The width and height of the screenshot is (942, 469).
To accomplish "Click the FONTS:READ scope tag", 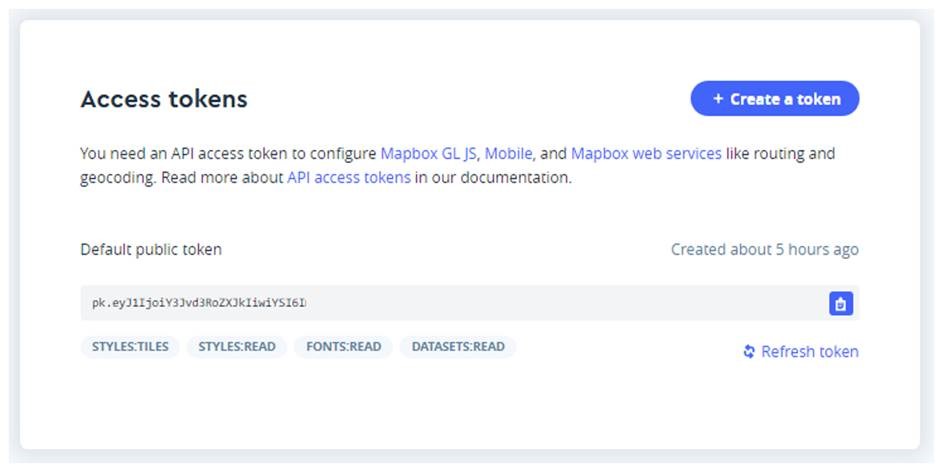I will pyautogui.click(x=344, y=346).
